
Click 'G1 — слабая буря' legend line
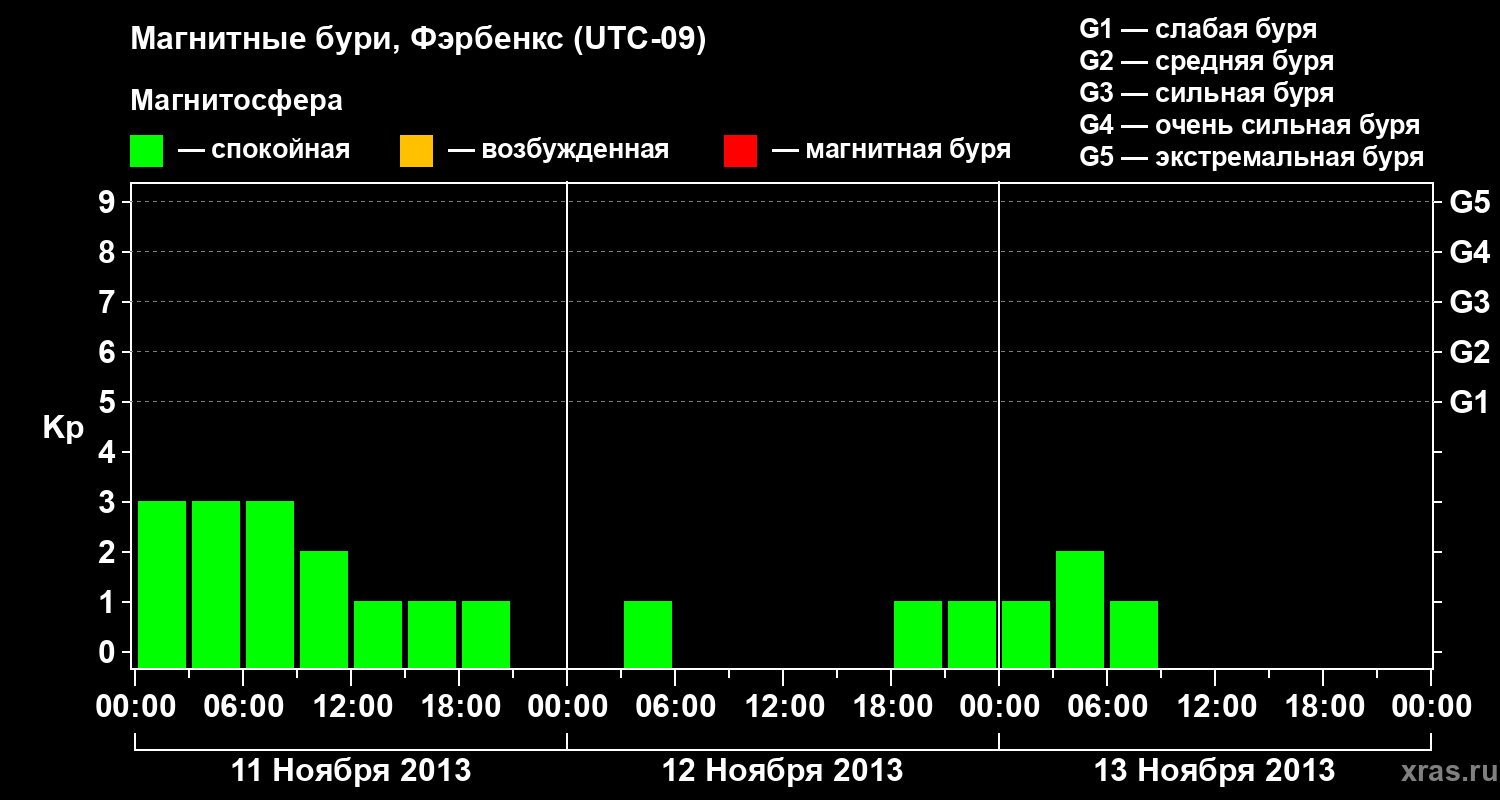(x=1198, y=28)
